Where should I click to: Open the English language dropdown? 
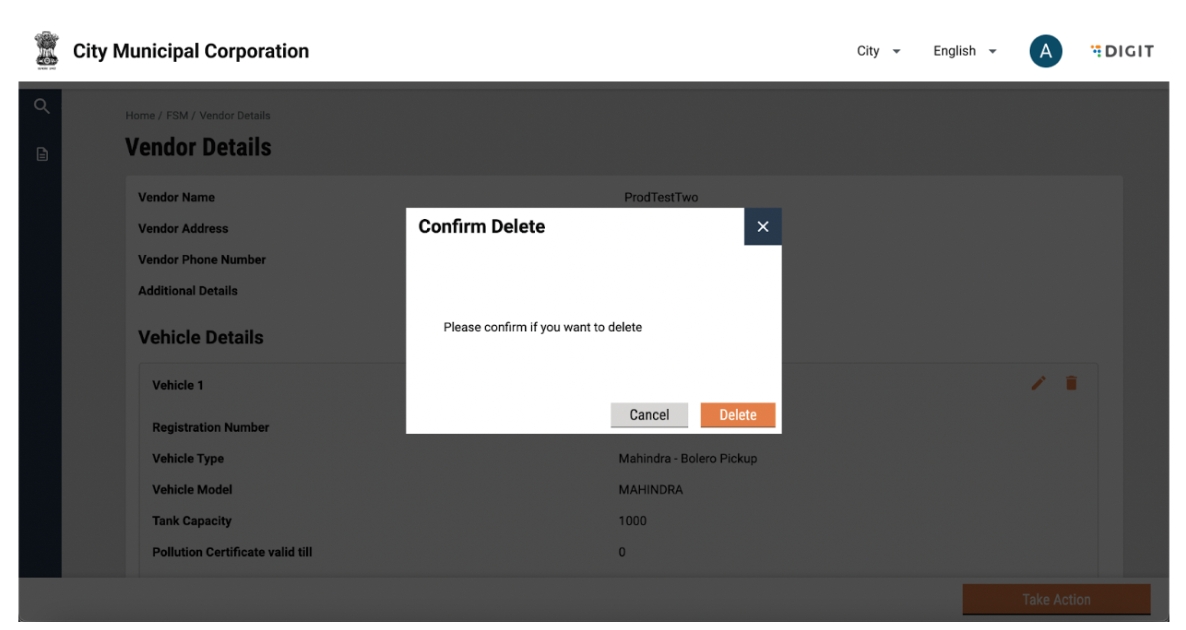(x=964, y=52)
